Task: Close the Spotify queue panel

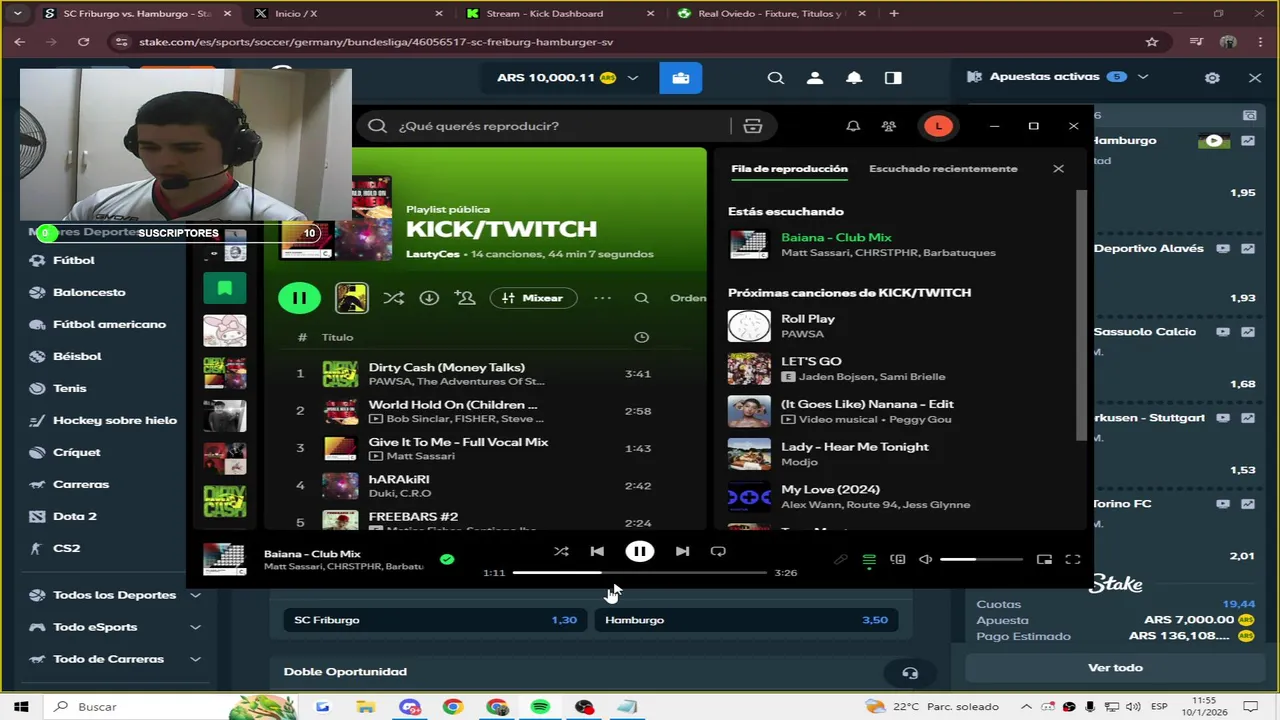Action: 1058,169
